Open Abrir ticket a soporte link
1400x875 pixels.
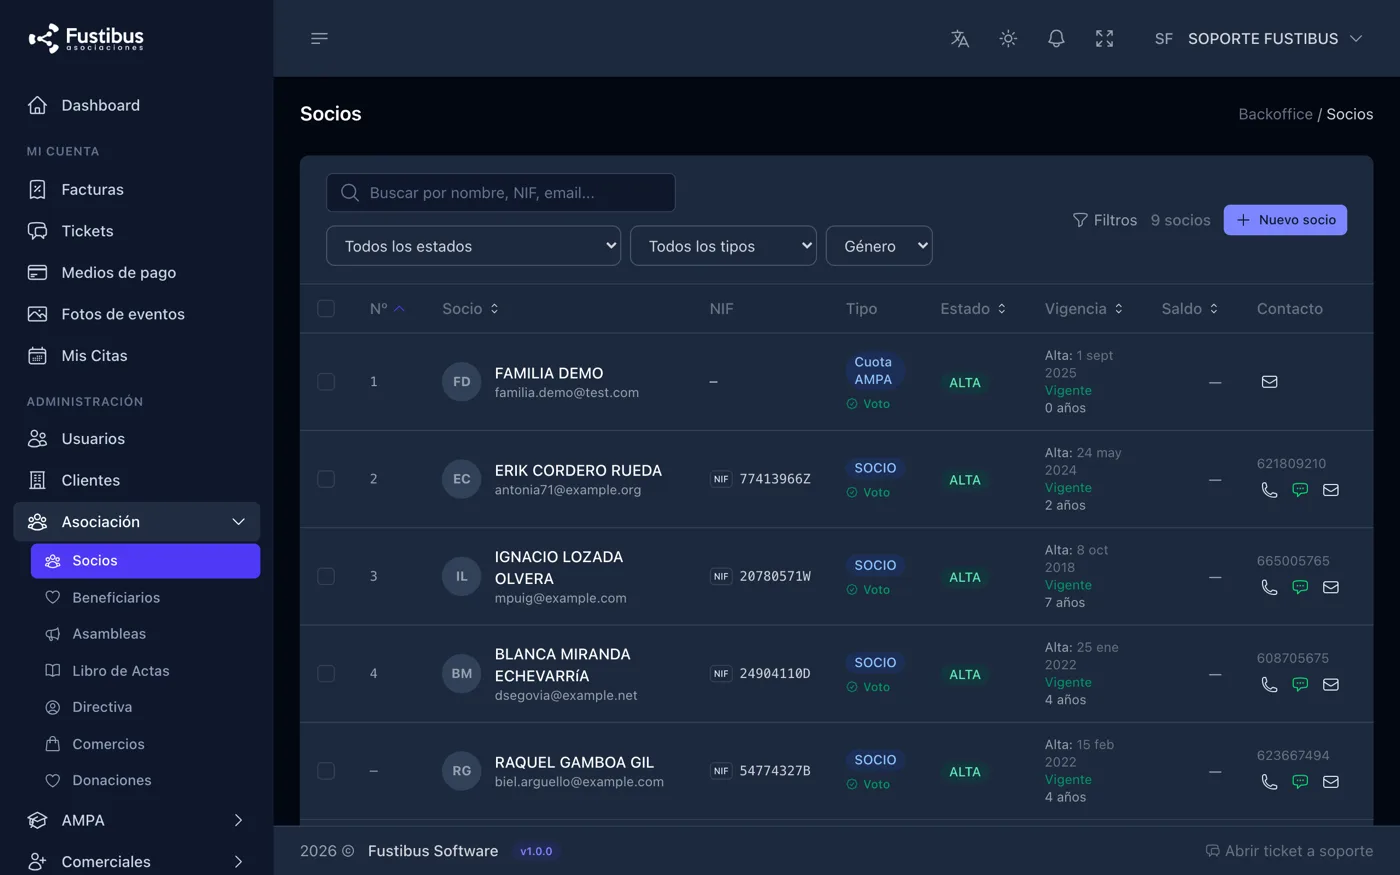(1289, 851)
